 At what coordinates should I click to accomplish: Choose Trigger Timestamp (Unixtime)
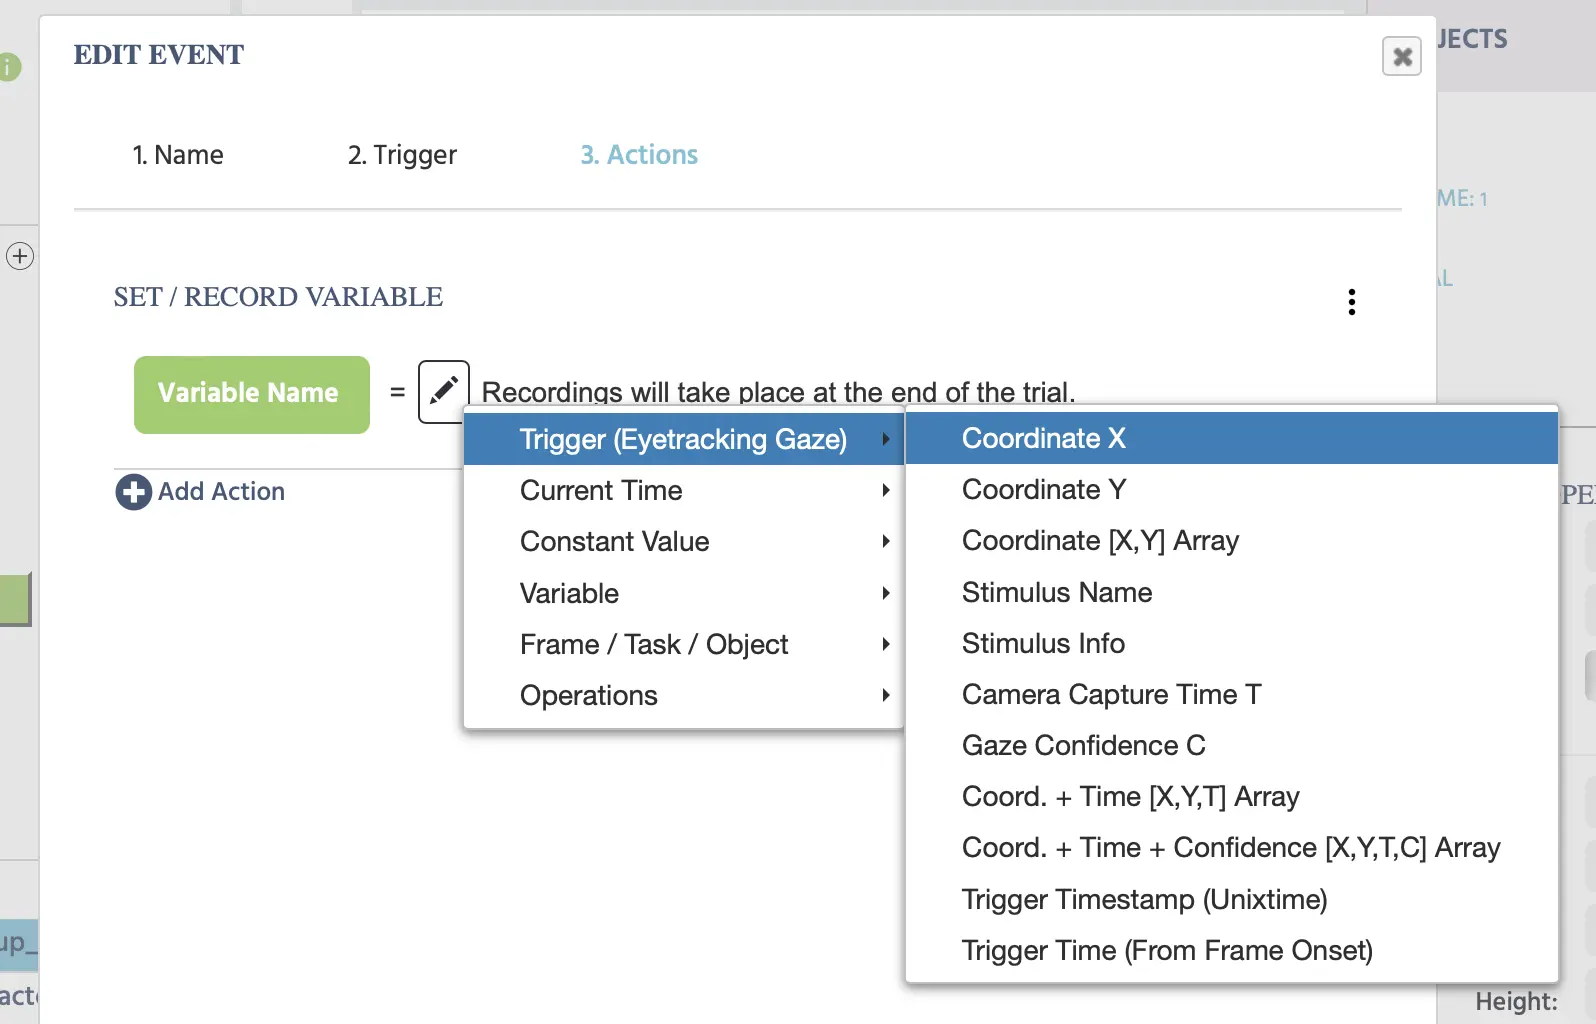(1144, 899)
